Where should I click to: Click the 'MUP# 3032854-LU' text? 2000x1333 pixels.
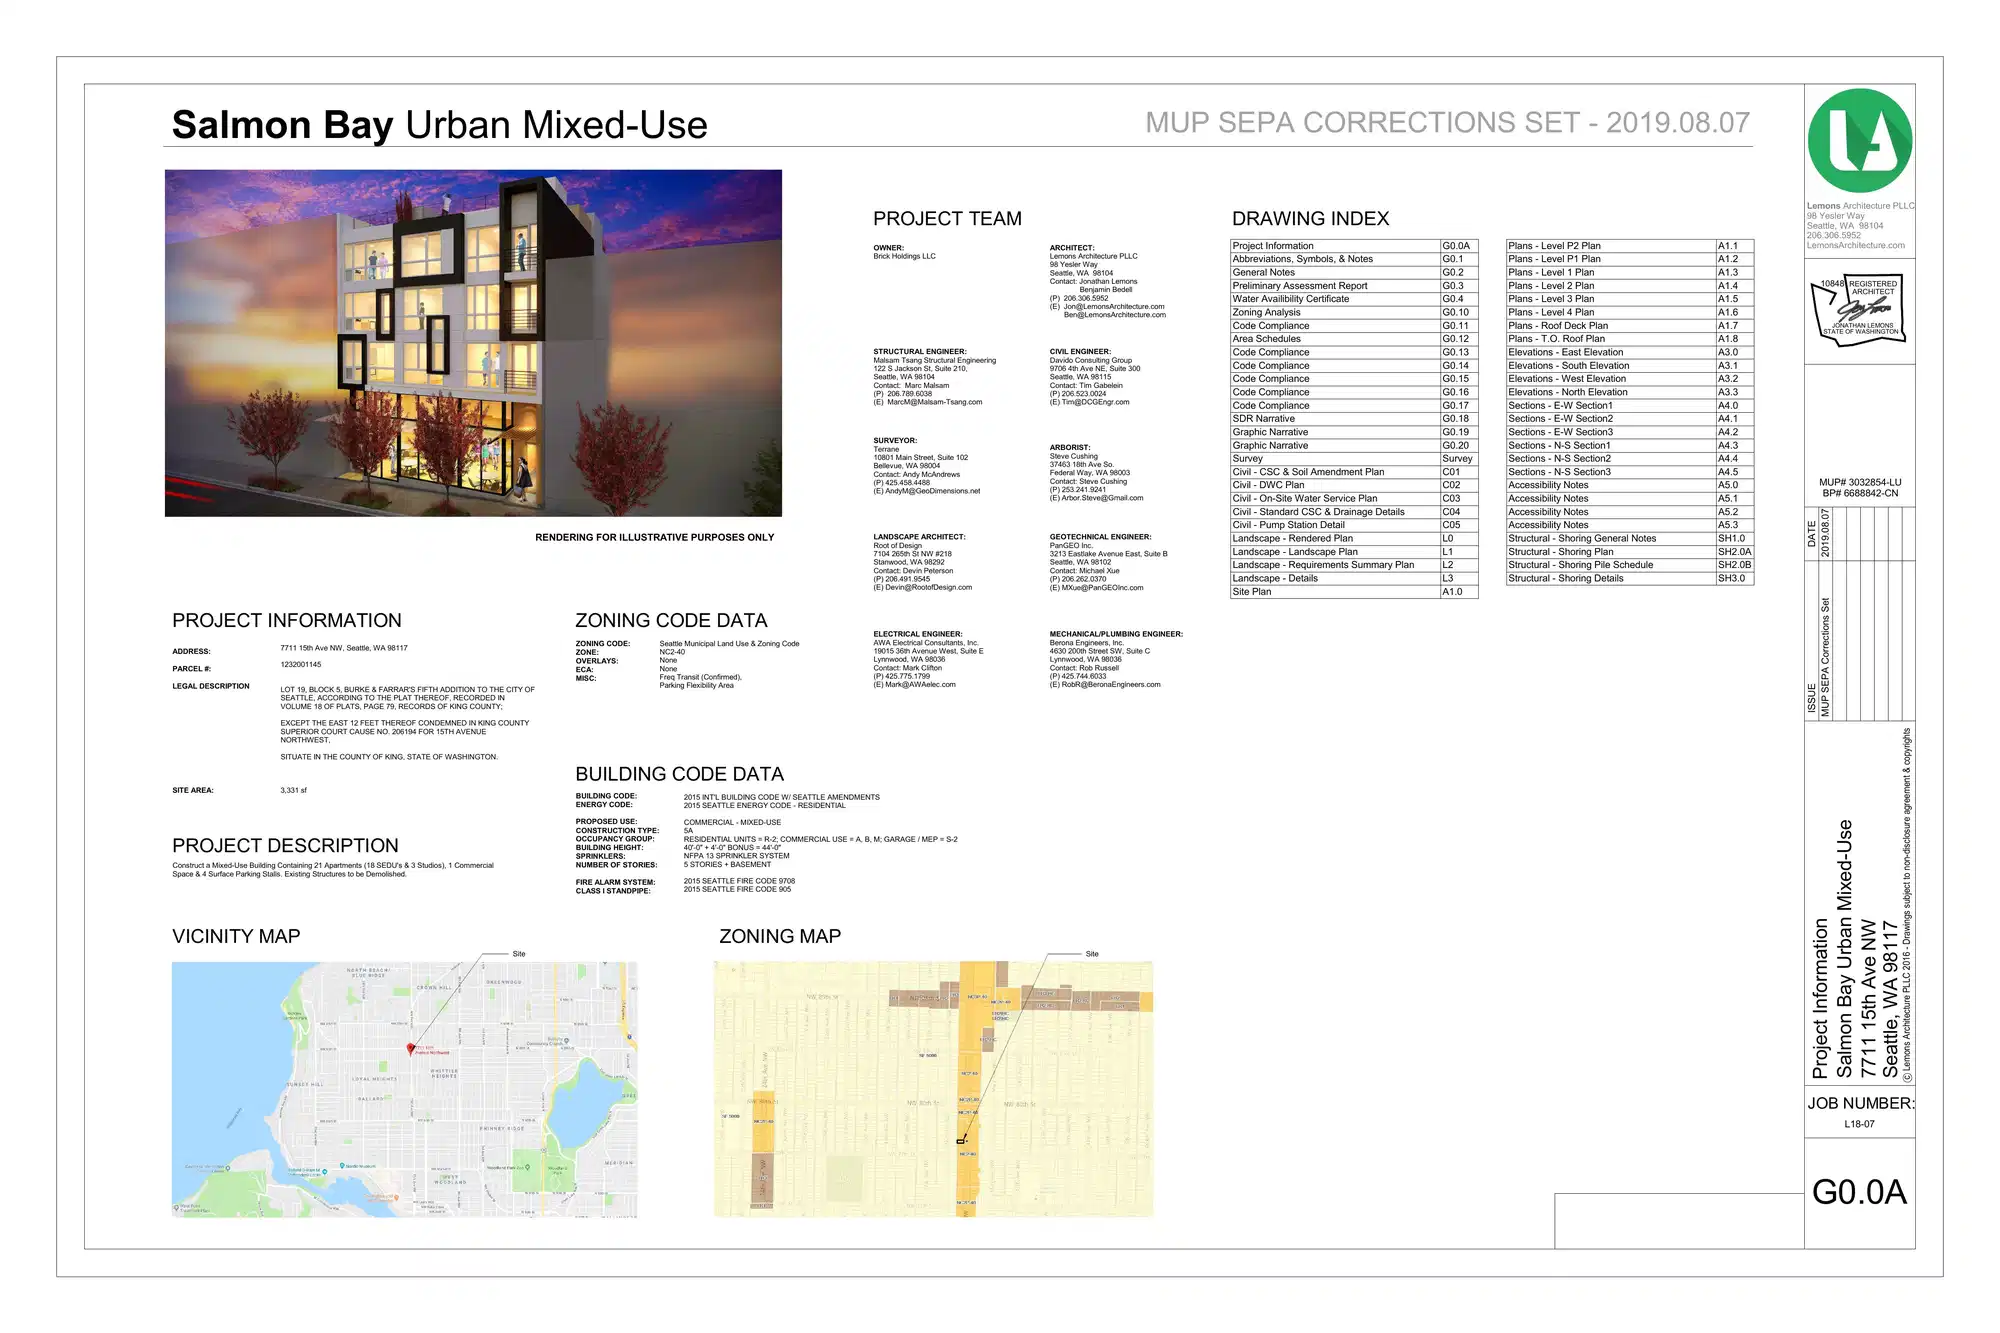1860,482
